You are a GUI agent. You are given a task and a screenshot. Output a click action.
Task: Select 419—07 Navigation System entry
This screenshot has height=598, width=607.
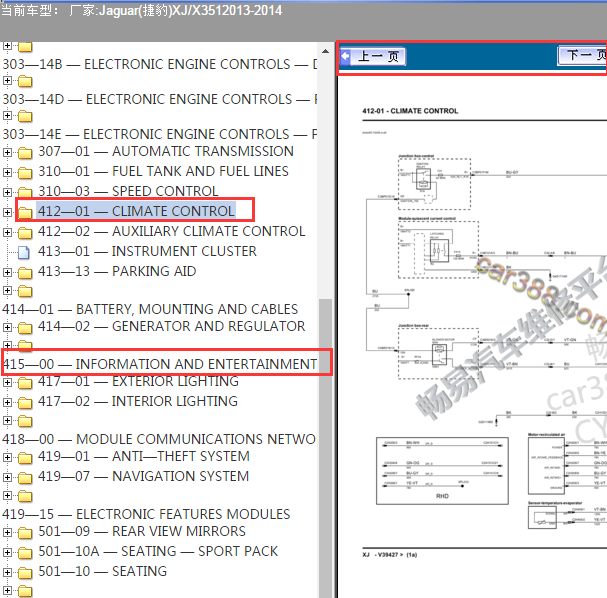coord(143,476)
